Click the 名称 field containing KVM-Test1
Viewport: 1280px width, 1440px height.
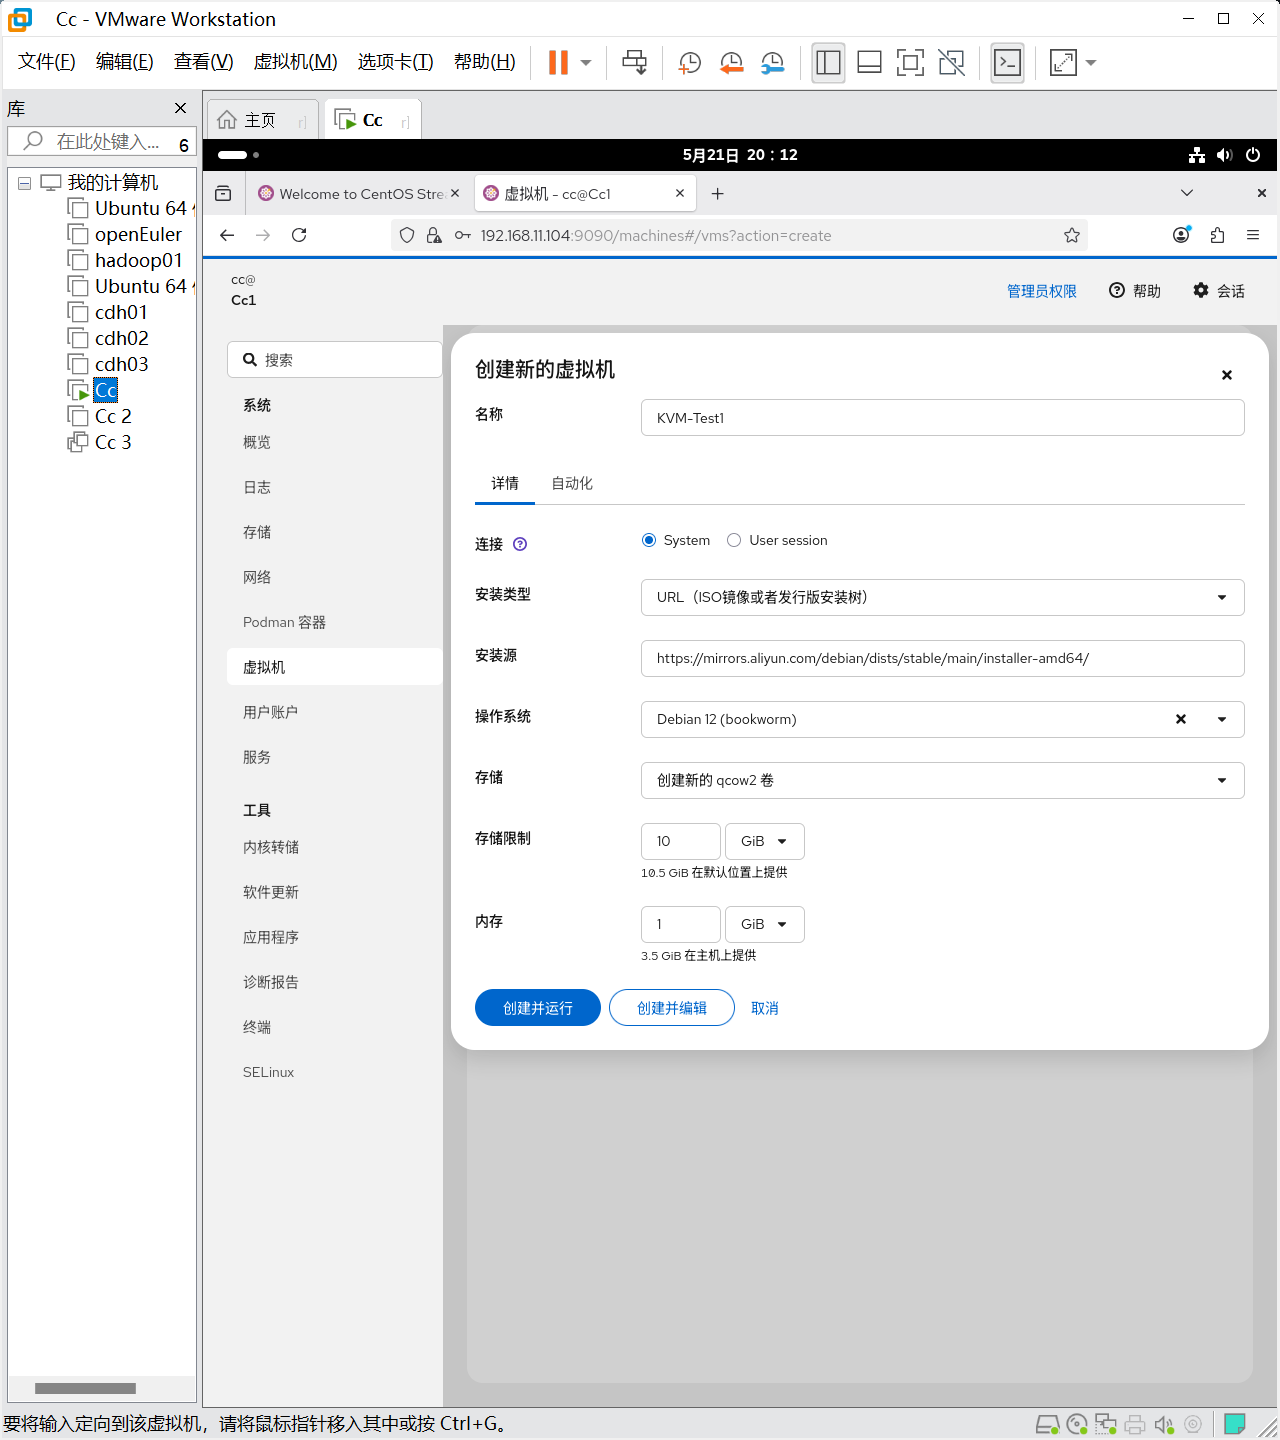(942, 418)
